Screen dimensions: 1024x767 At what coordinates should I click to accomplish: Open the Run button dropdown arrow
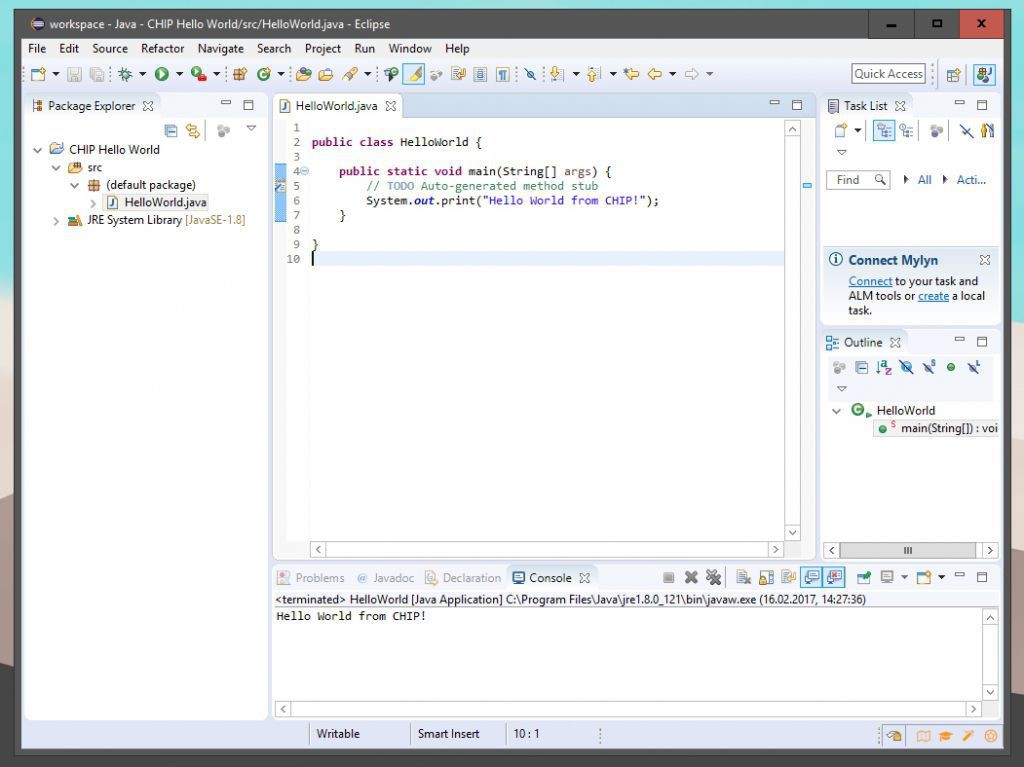pos(177,73)
